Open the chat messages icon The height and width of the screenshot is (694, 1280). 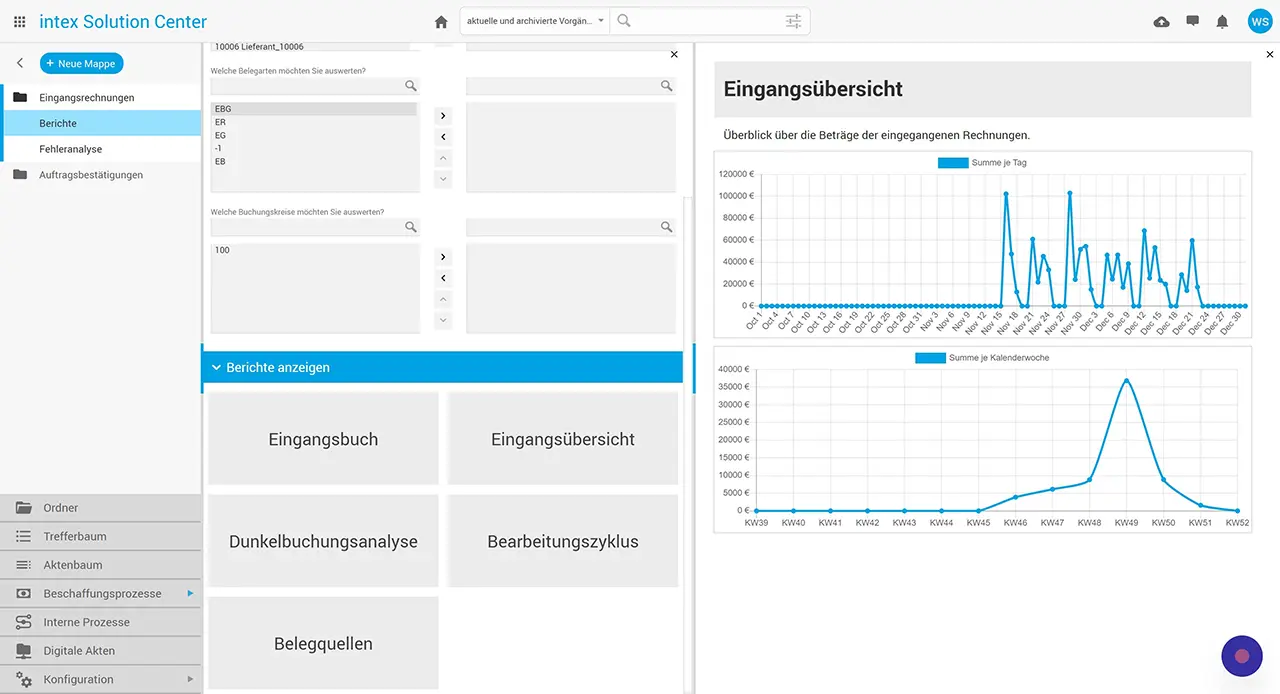[1192, 21]
